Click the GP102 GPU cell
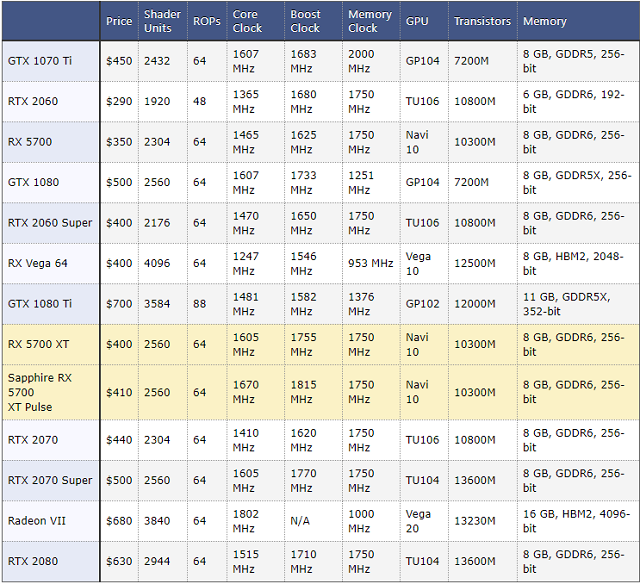Image resolution: width=640 pixels, height=584 pixels. [x=422, y=304]
